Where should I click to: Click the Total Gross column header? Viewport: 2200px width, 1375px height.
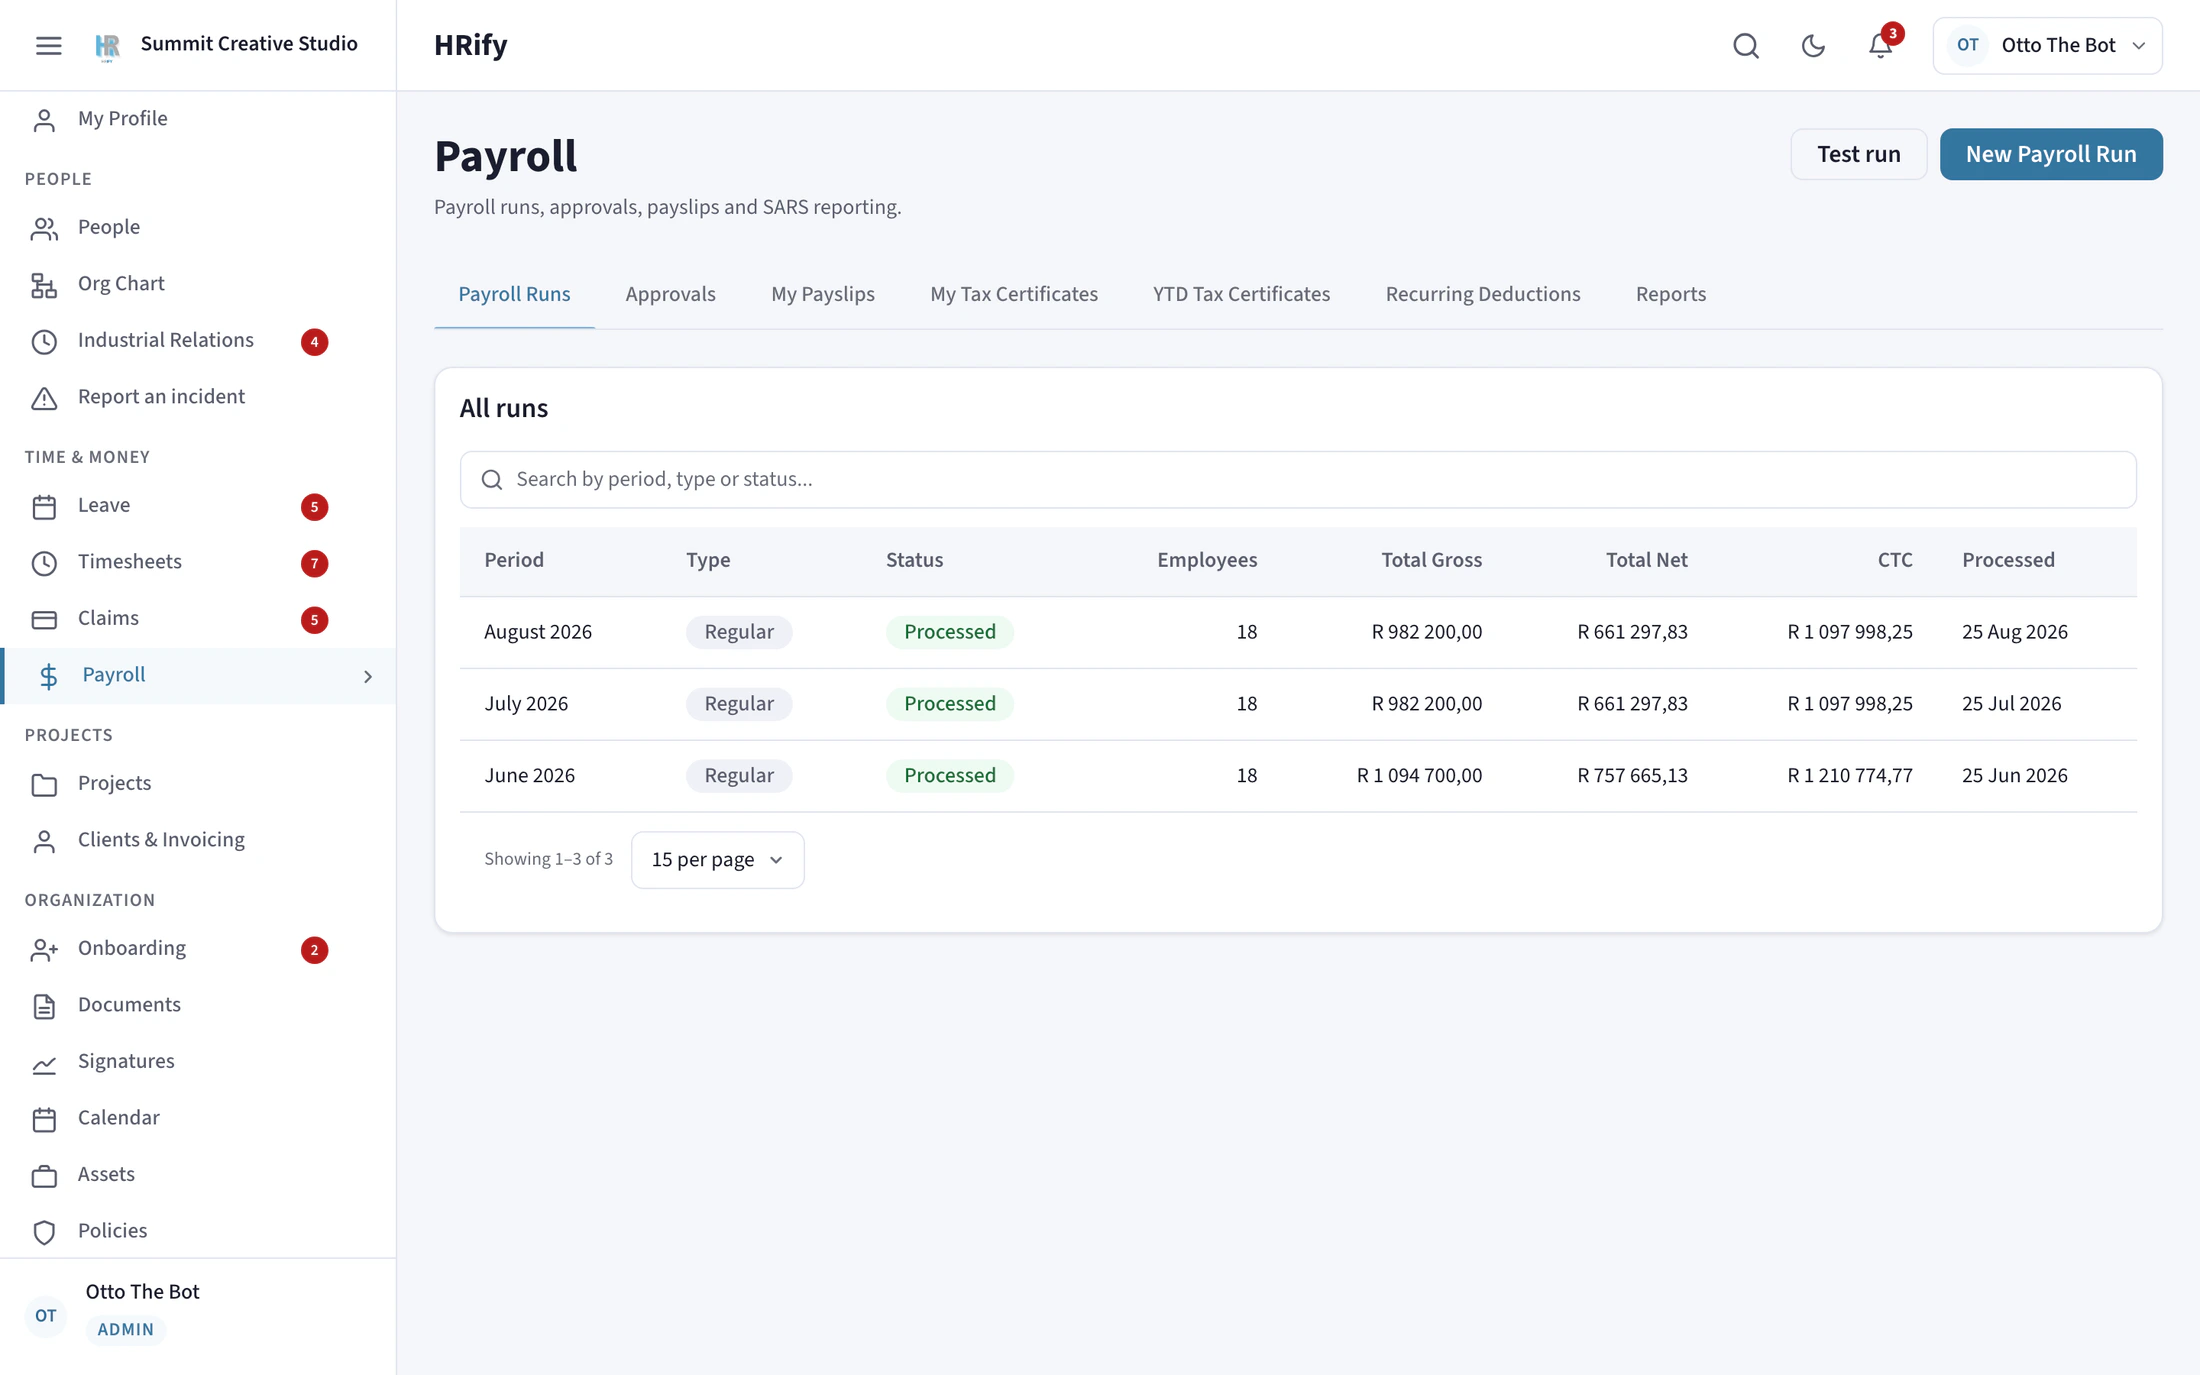pos(1431,560)
